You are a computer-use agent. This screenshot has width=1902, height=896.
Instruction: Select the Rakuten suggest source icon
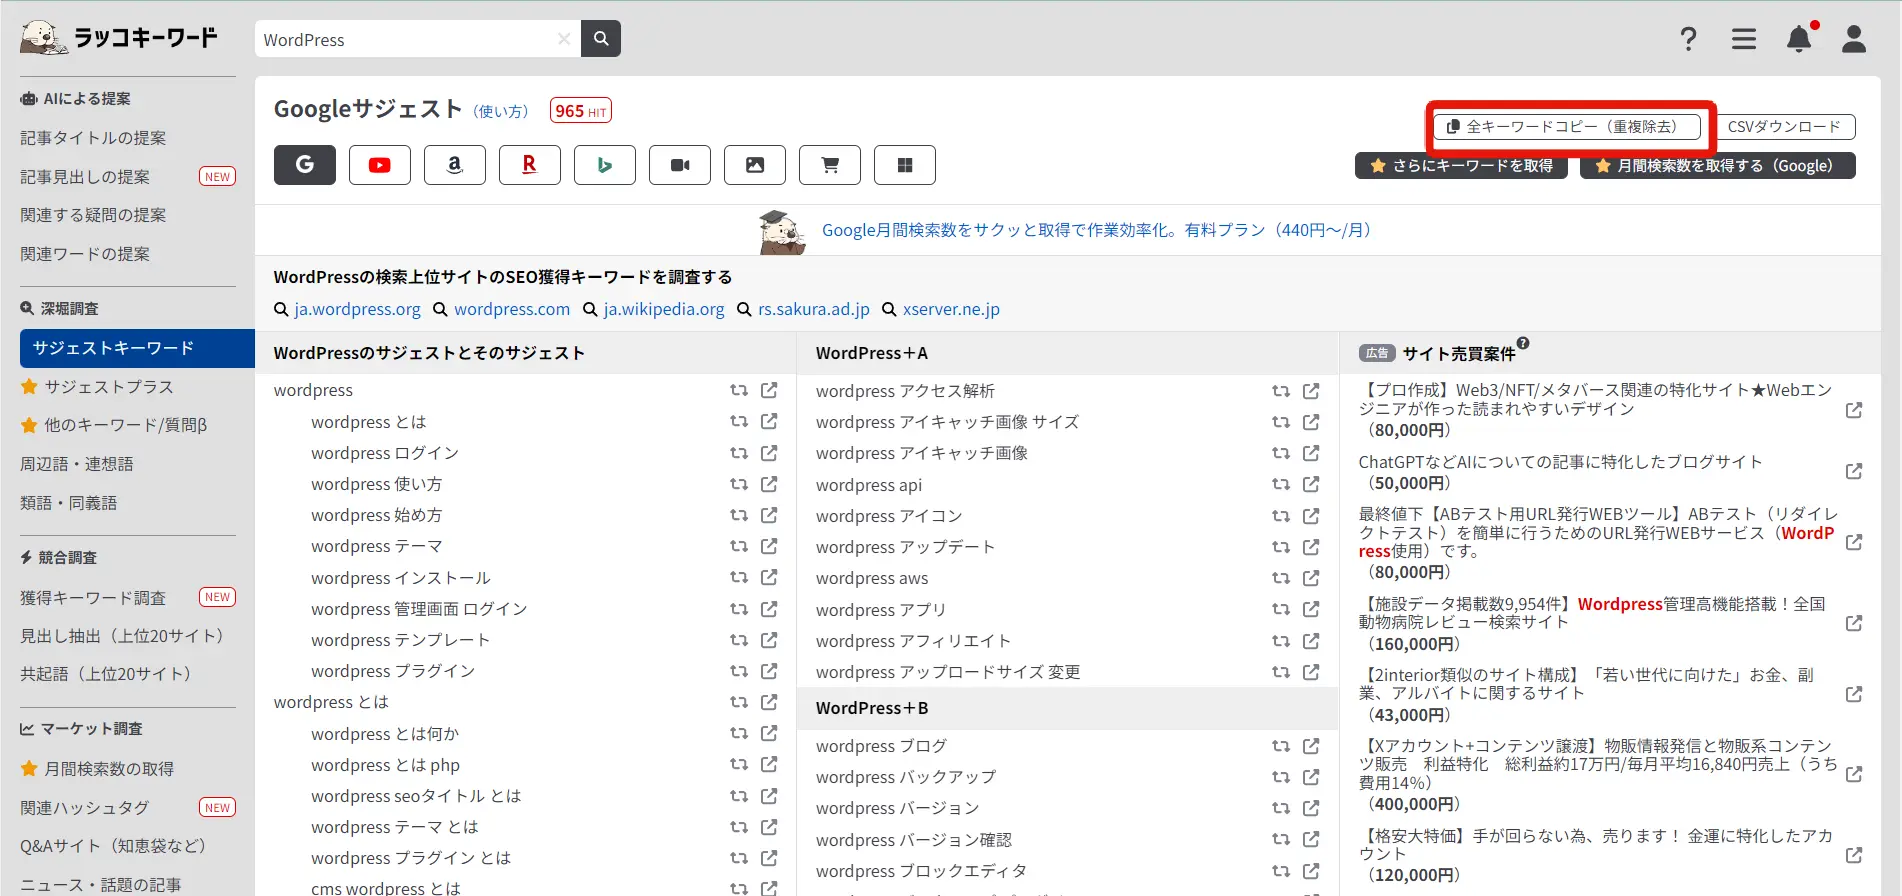point(530,165)
